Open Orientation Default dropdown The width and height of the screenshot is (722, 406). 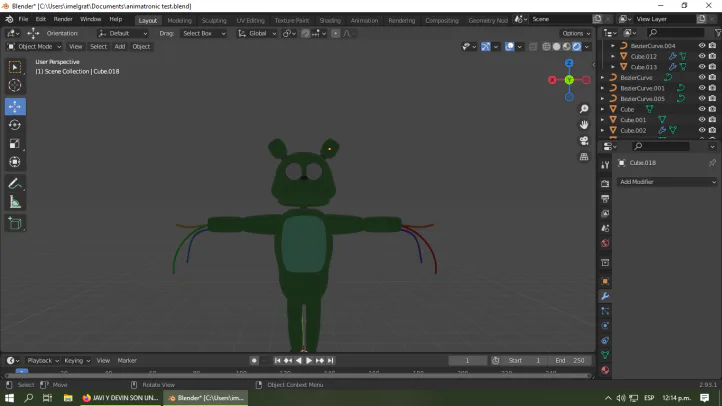[122, 33]
